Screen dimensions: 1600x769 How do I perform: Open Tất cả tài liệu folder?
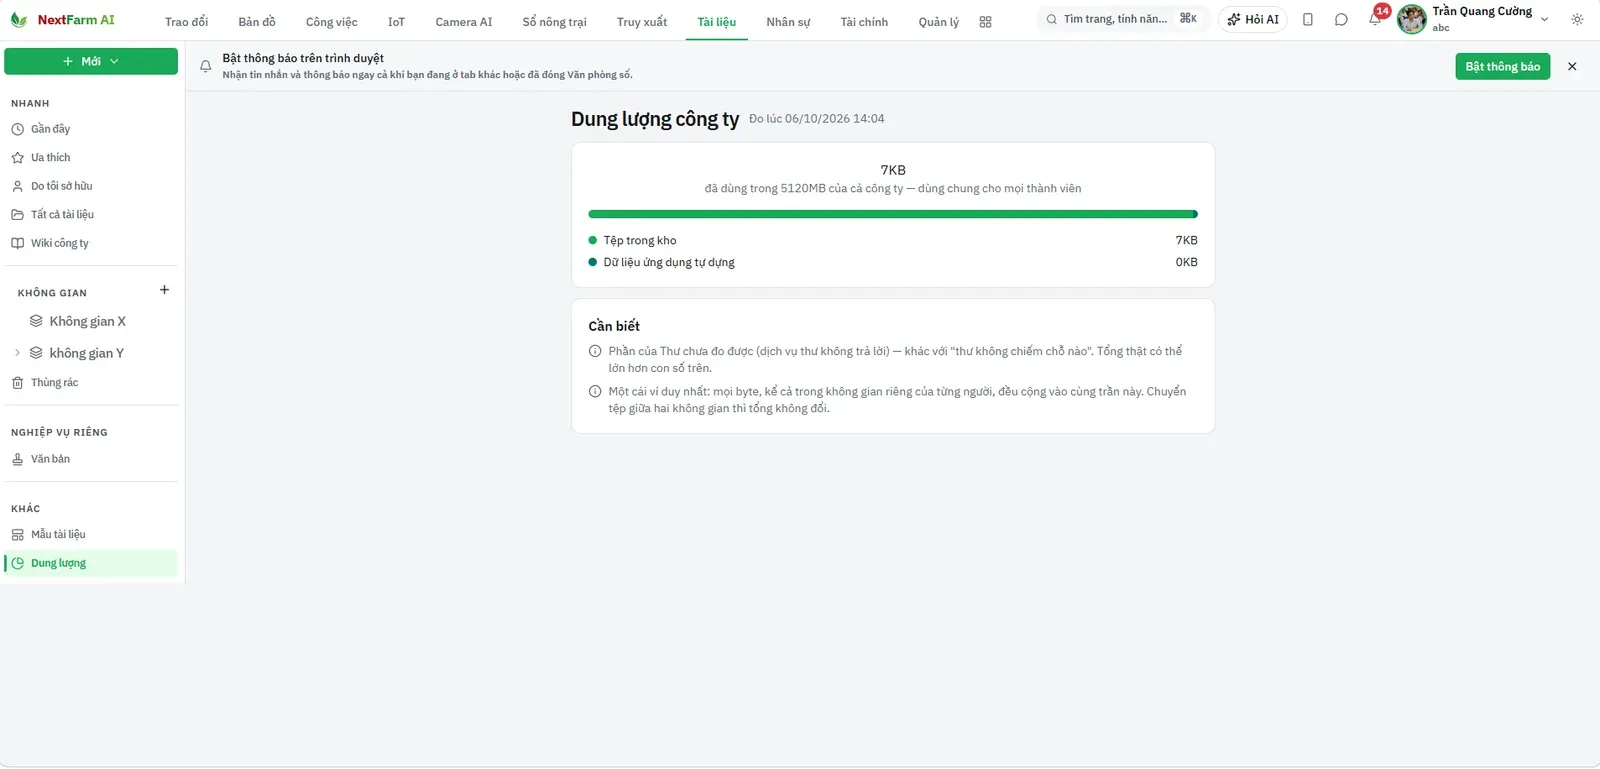(x=91, y=214)
